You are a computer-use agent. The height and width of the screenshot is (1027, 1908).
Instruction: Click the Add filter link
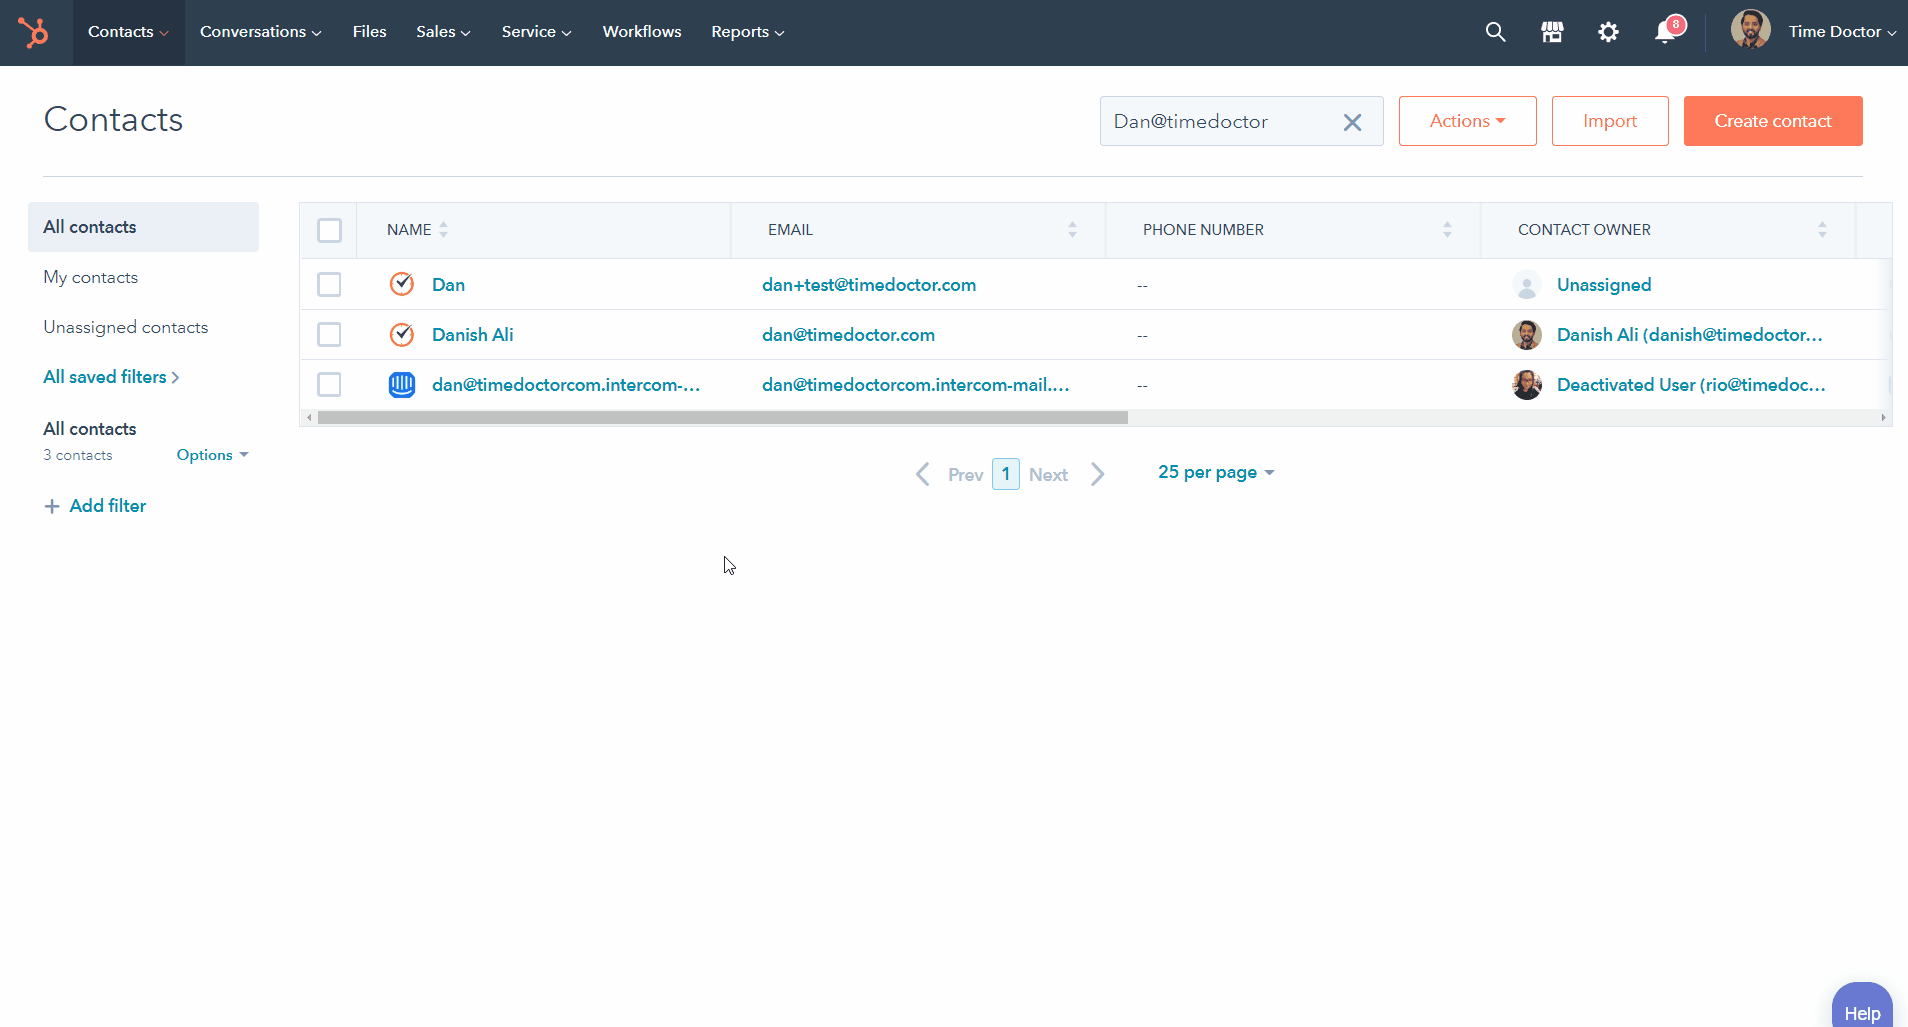coord(108,506)
